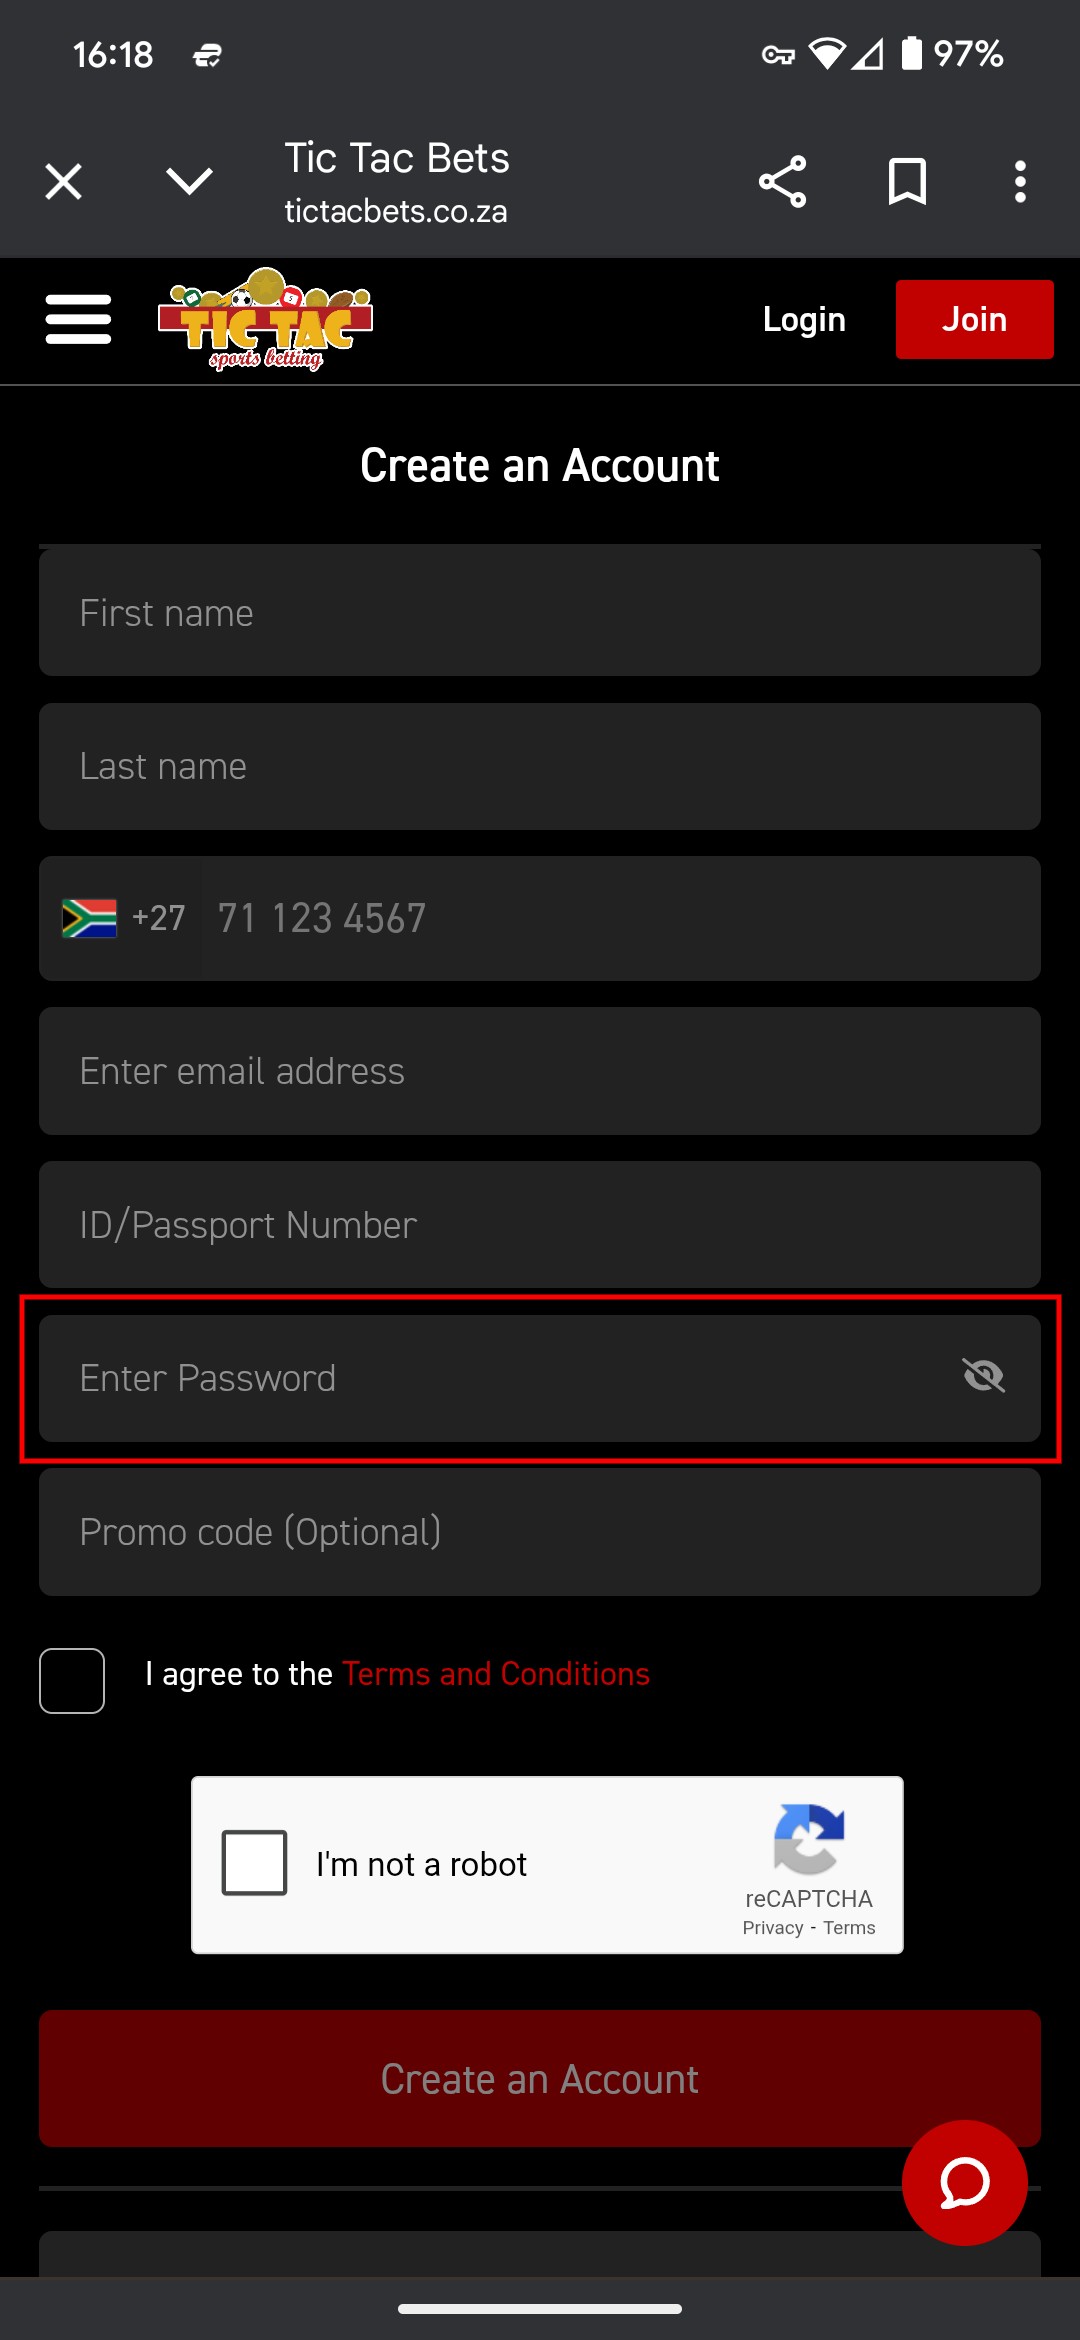Tap the red Join button
Screen dimensions: 1080x2340
[975, 319]
